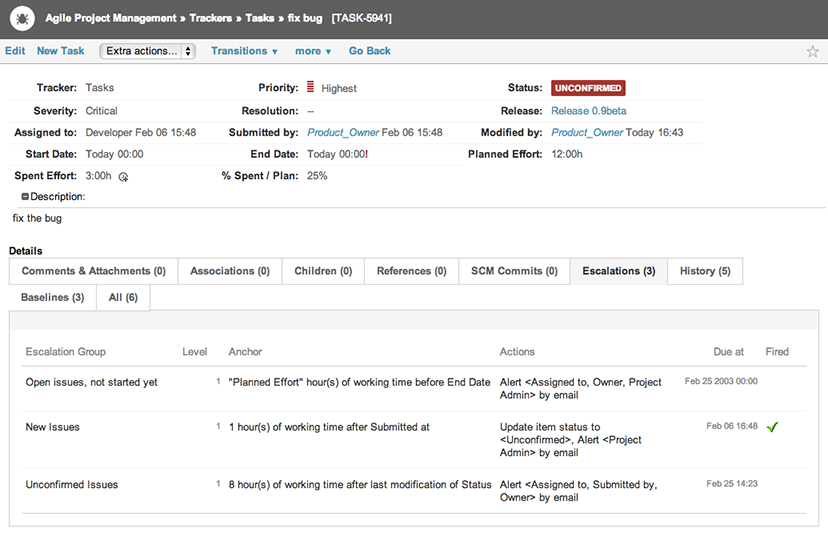
Task: Click the Planned Effort value 12:00h
Action: (567, 154)
